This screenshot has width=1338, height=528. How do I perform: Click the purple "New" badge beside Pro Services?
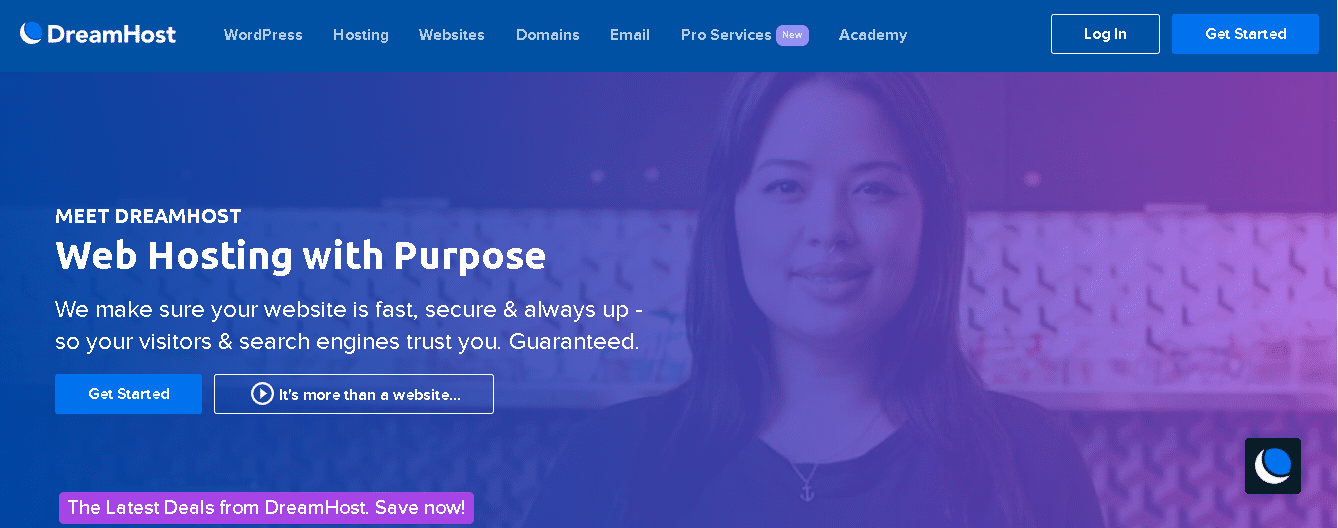click(792, 35)
